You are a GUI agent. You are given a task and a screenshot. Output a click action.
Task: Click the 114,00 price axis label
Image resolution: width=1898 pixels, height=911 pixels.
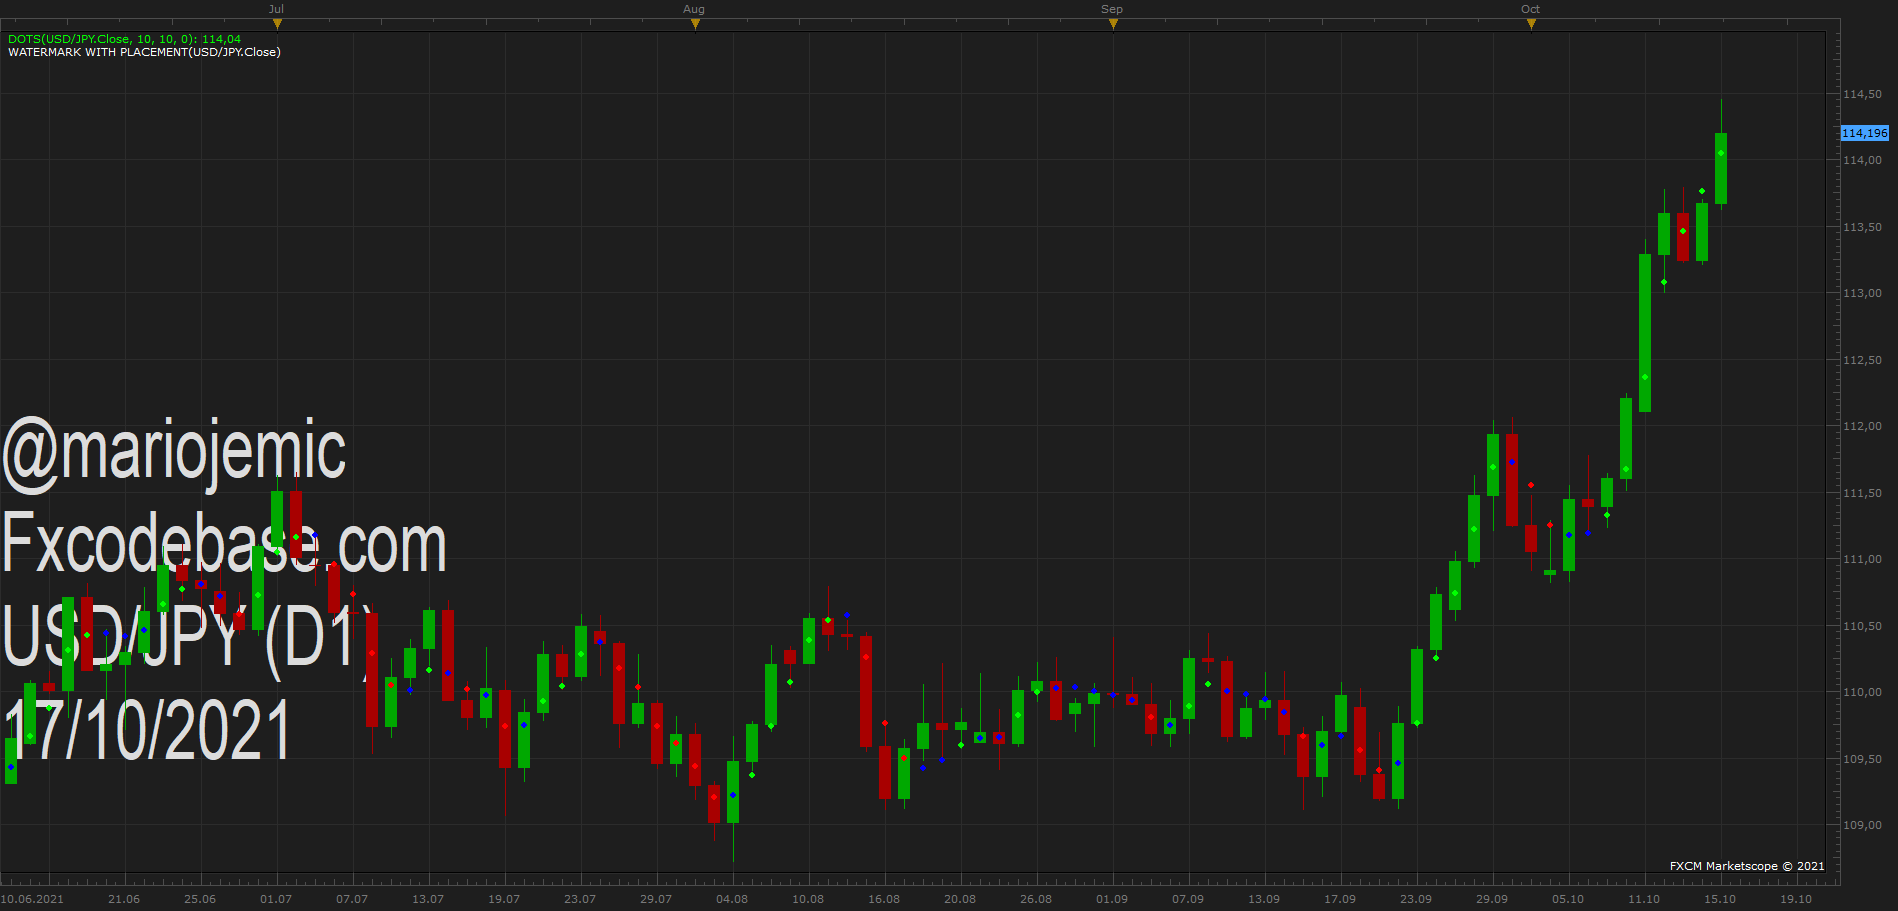pos(1862,160)
